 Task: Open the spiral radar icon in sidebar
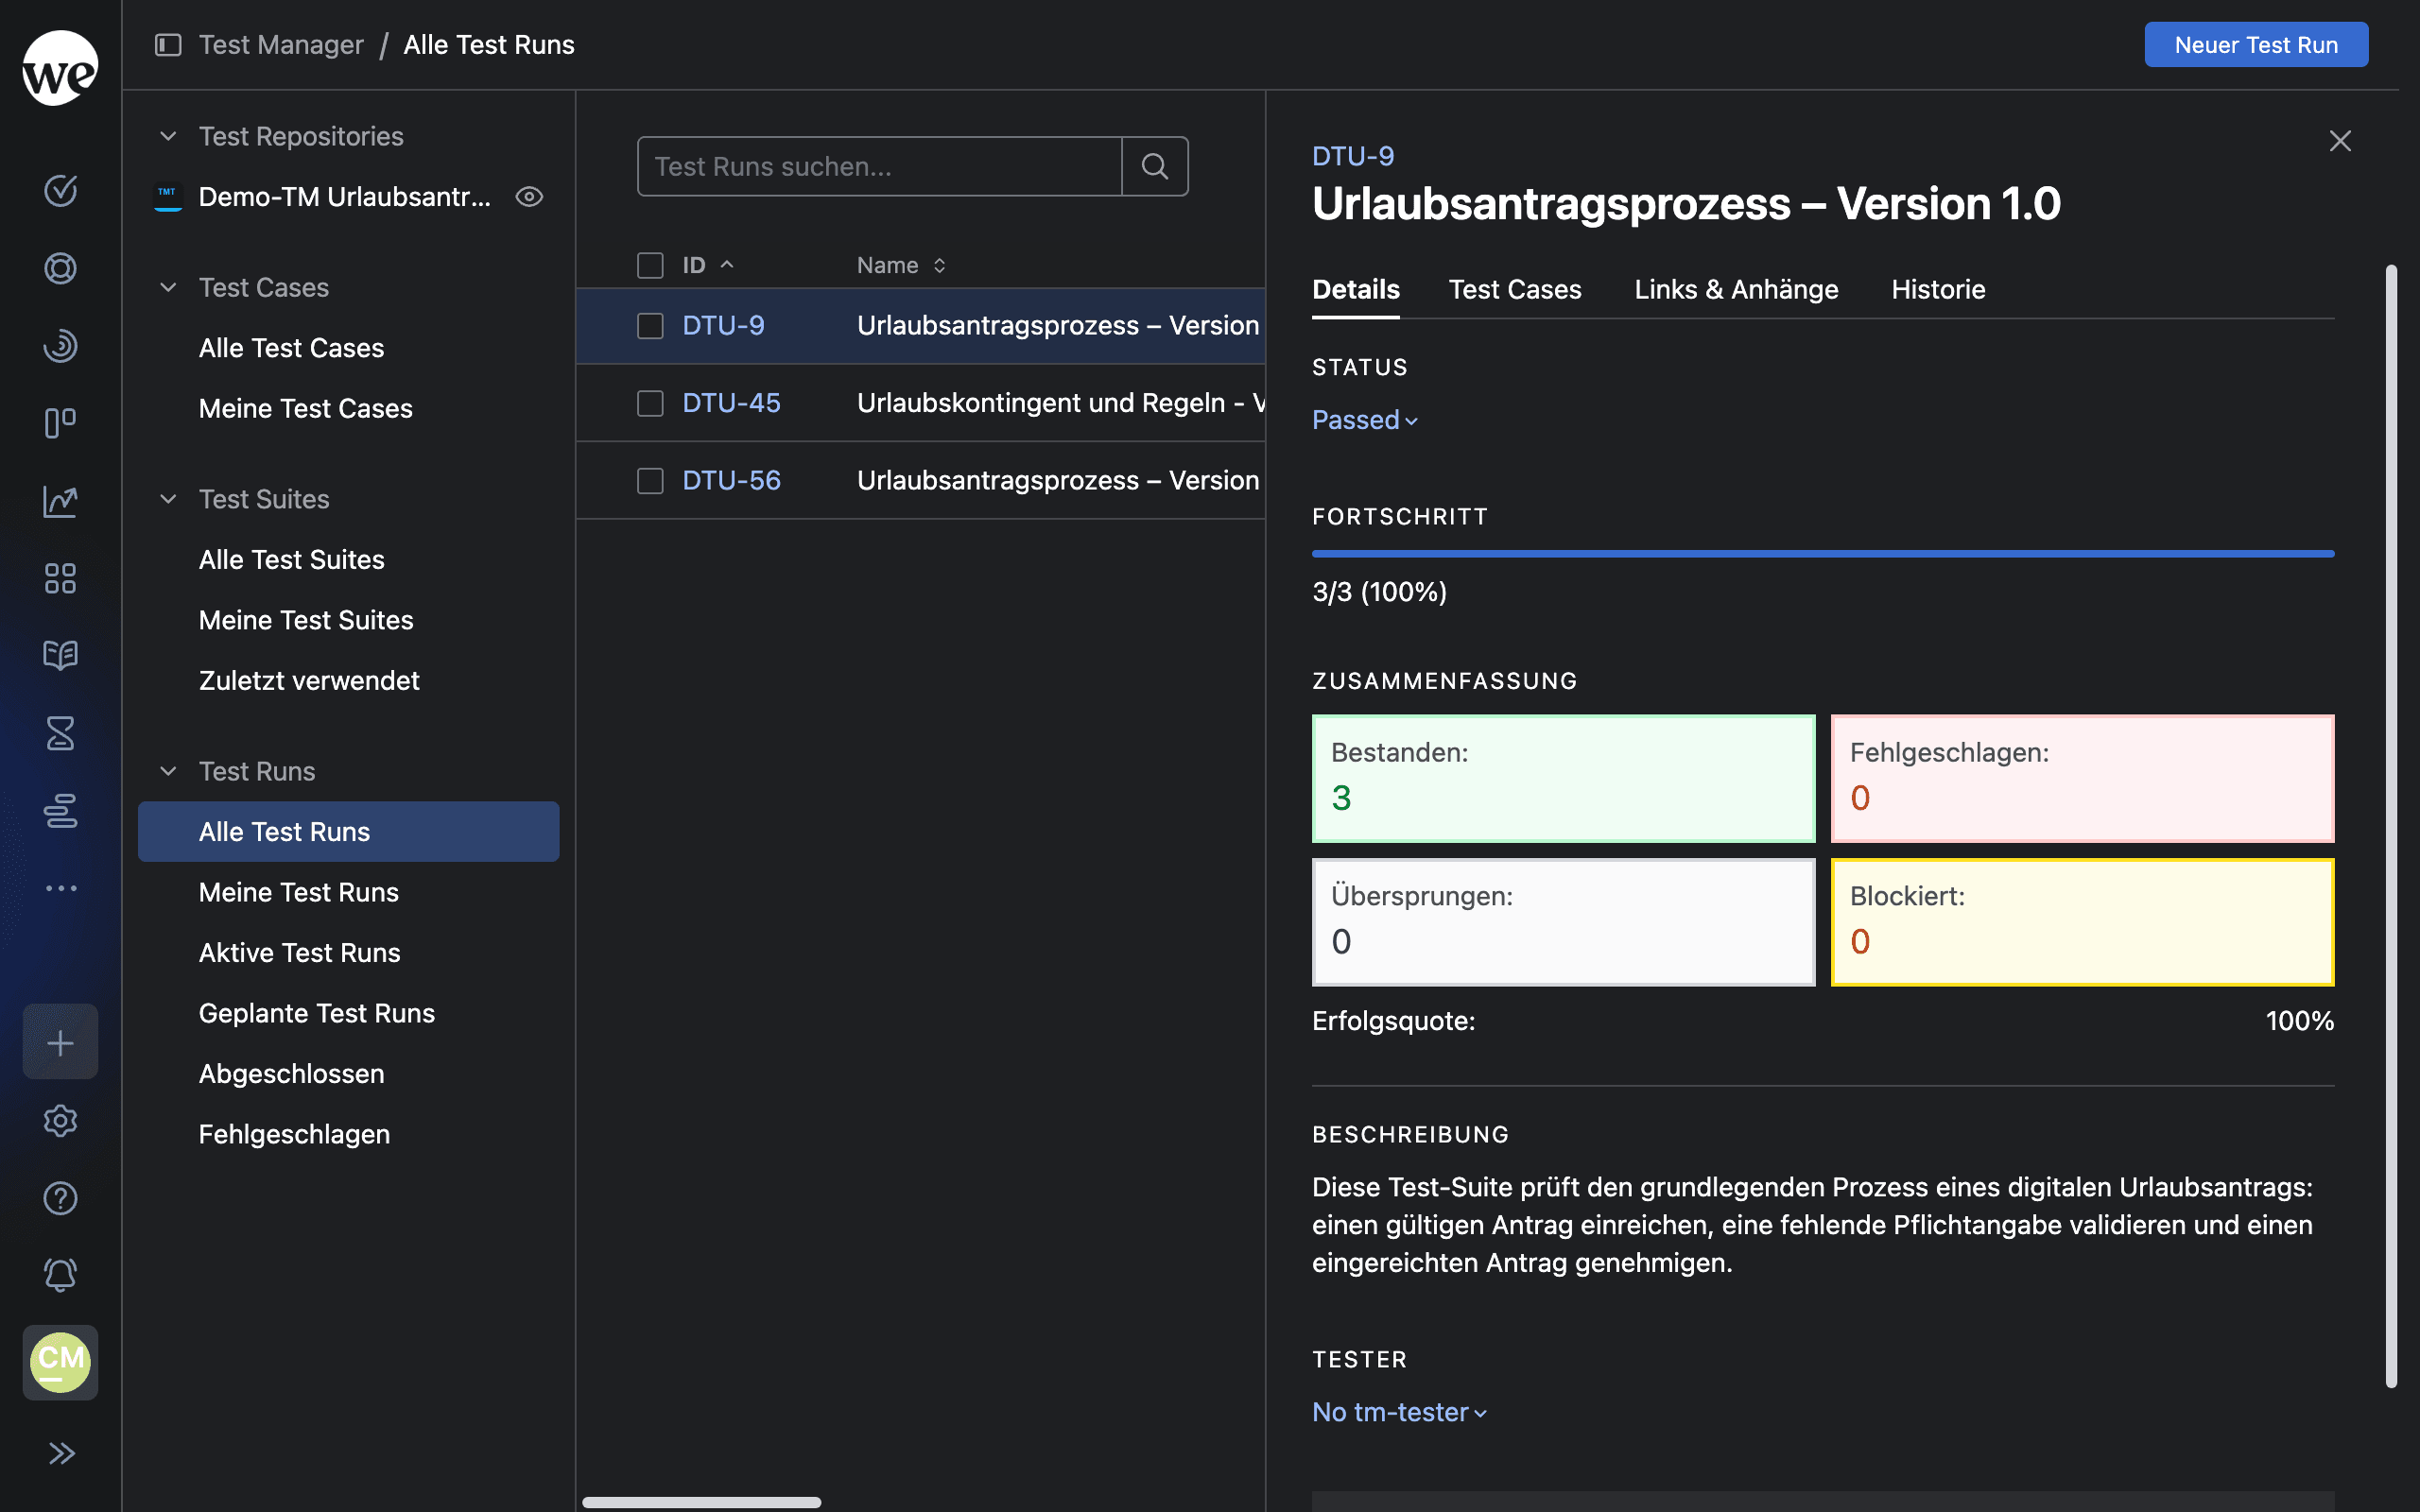coord(60,345)
